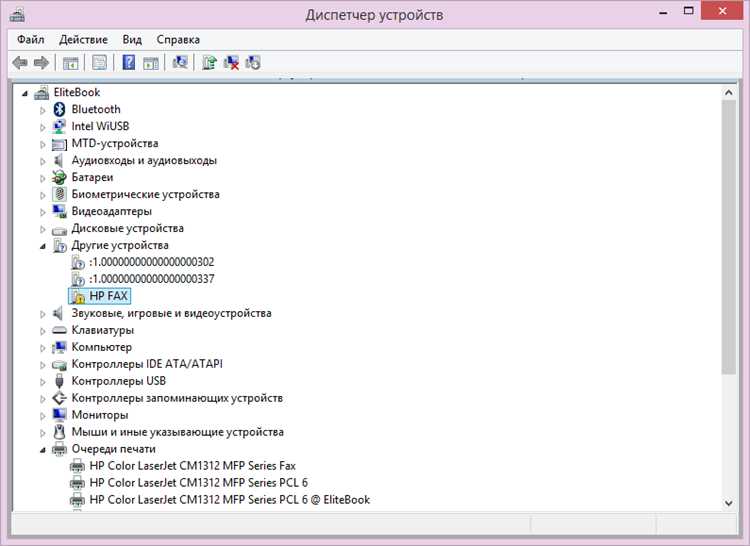
Task: Expand the MTD-устройства category
Action: pyautogui.click(x=43, y=144)
